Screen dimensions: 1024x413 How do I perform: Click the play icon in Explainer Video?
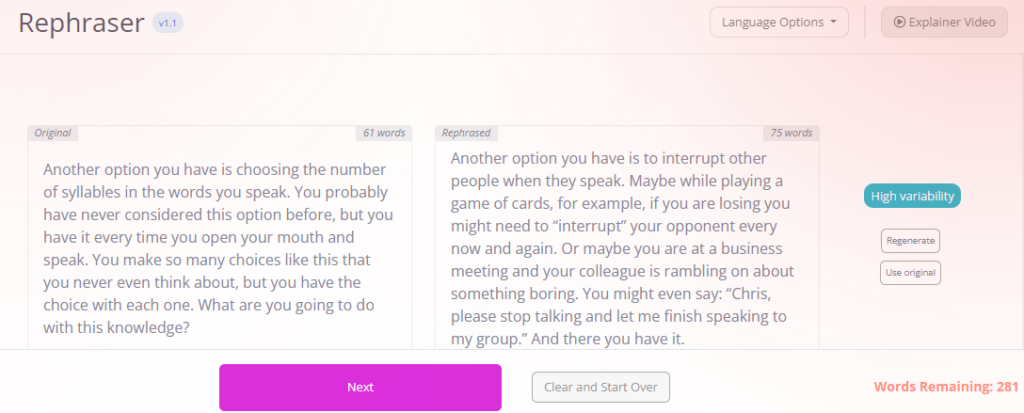pos(899,22)
